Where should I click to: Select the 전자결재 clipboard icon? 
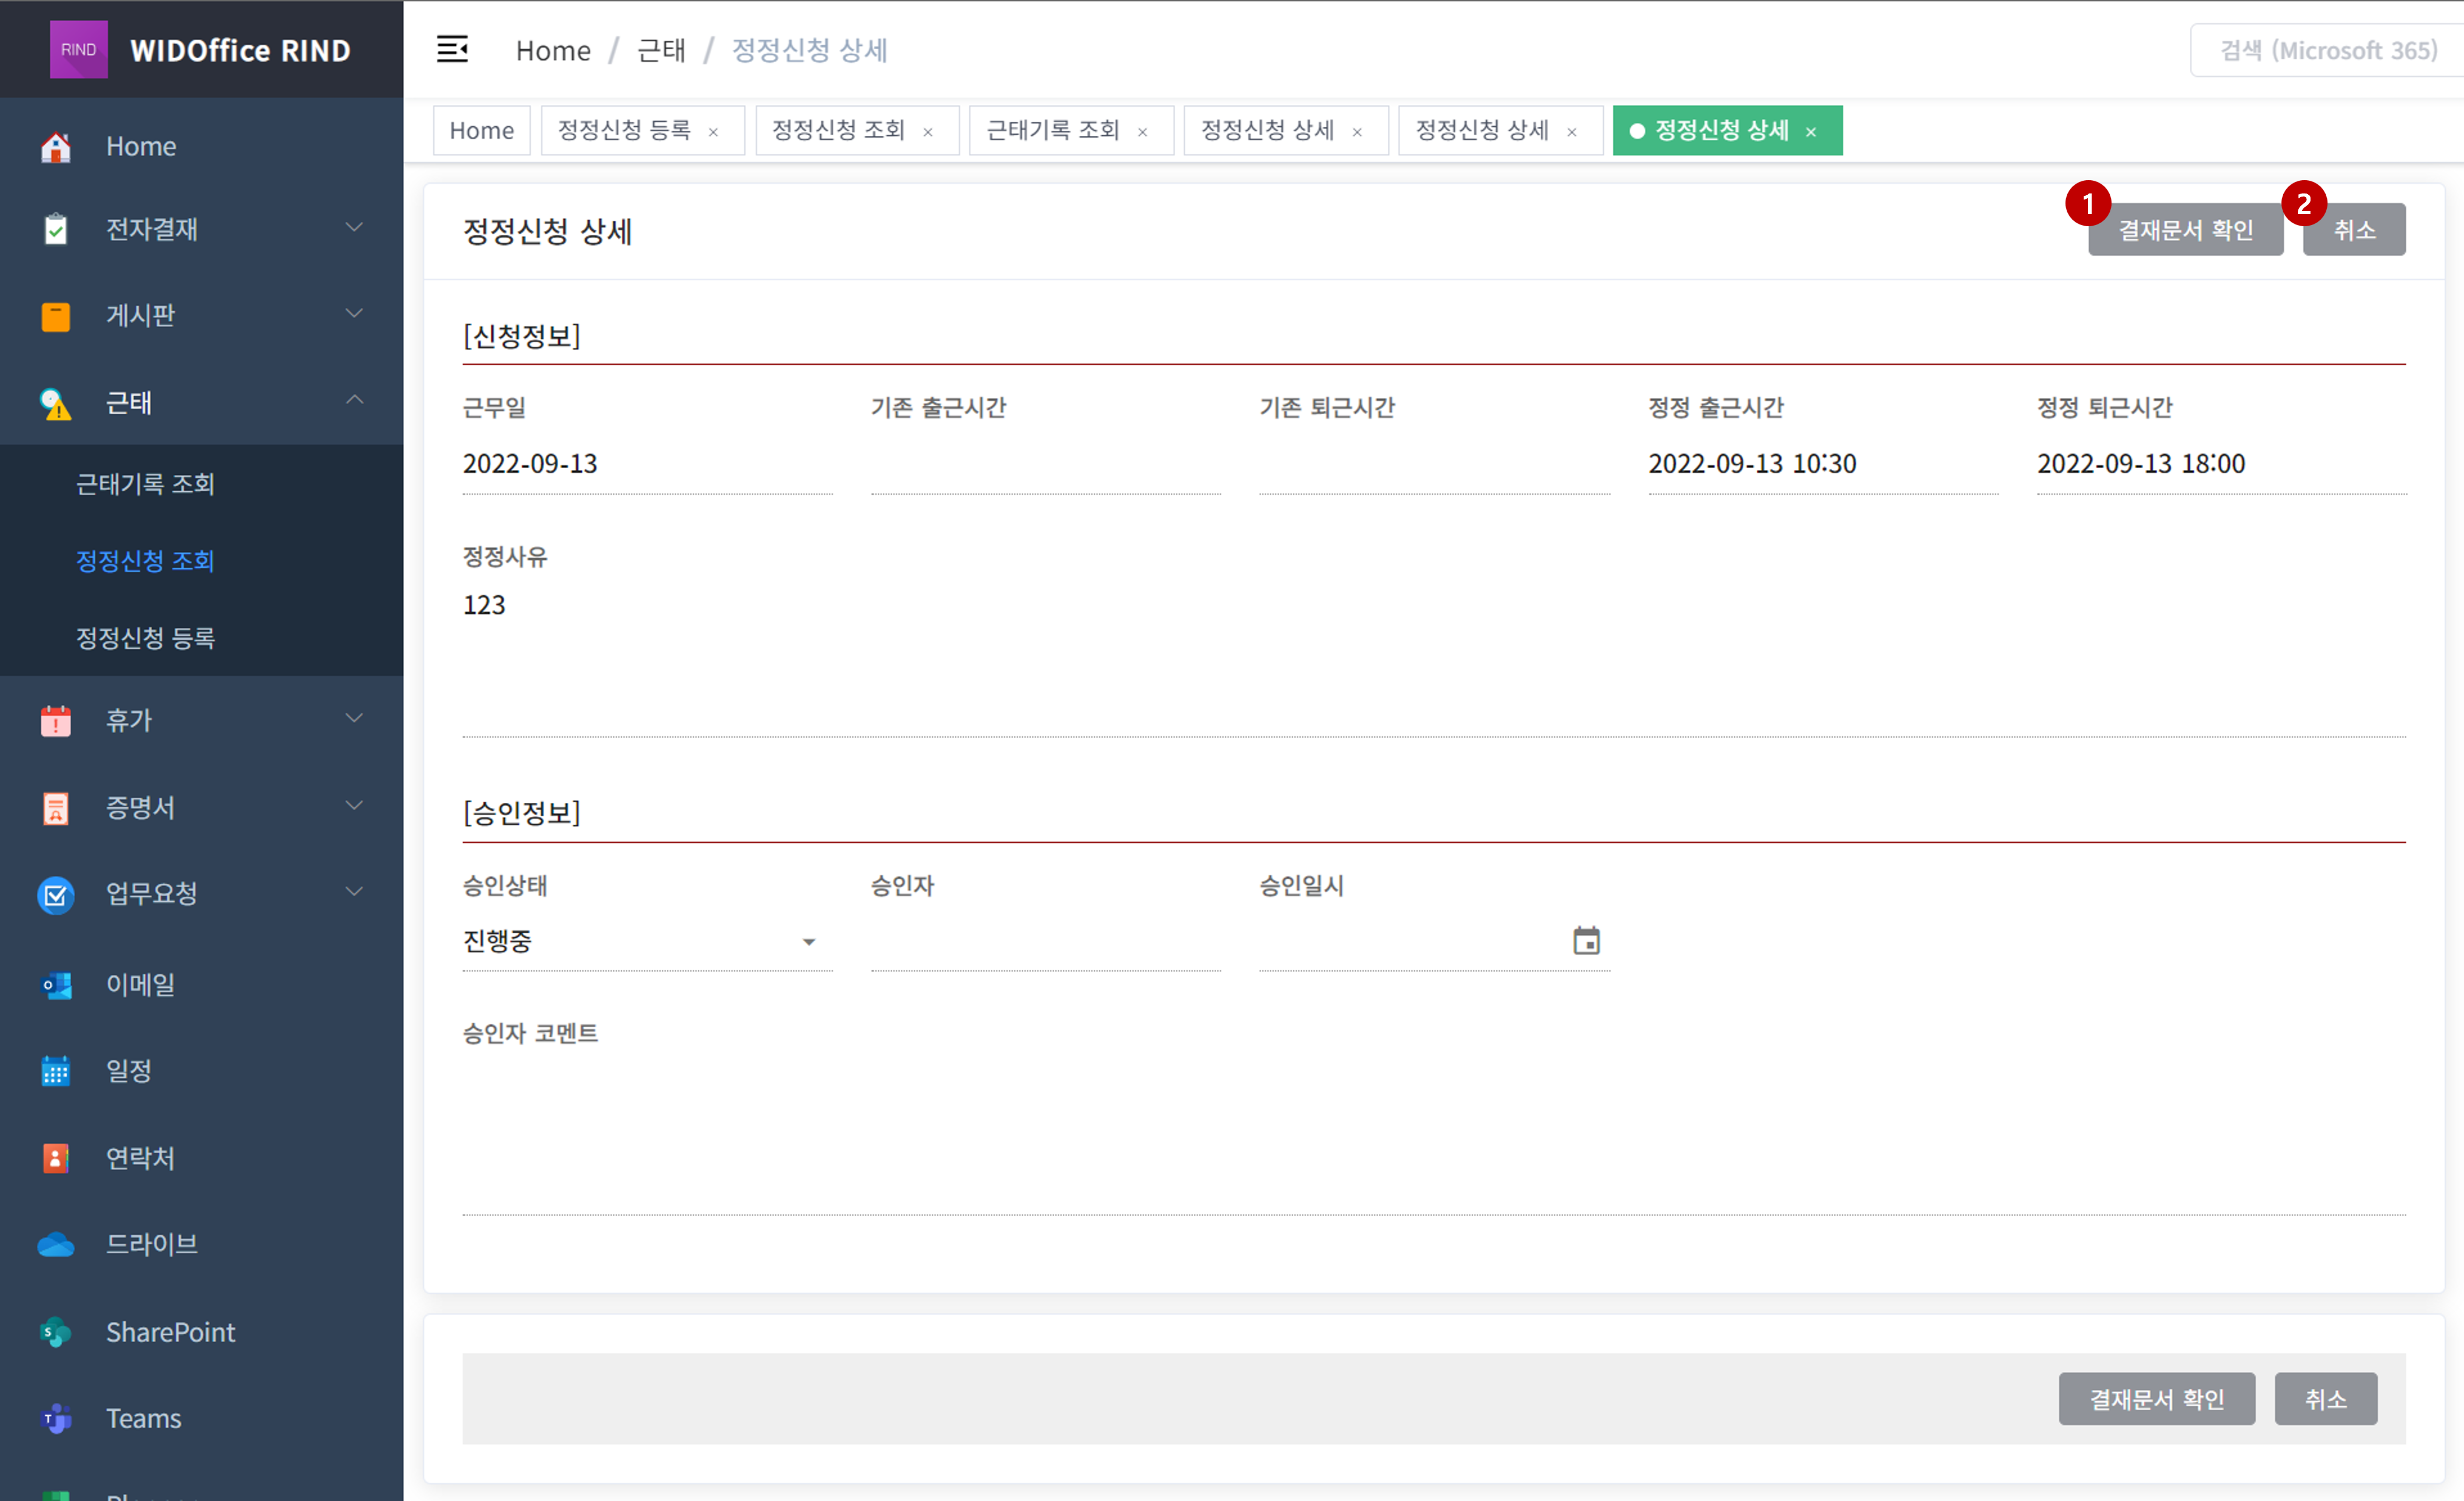55,229
